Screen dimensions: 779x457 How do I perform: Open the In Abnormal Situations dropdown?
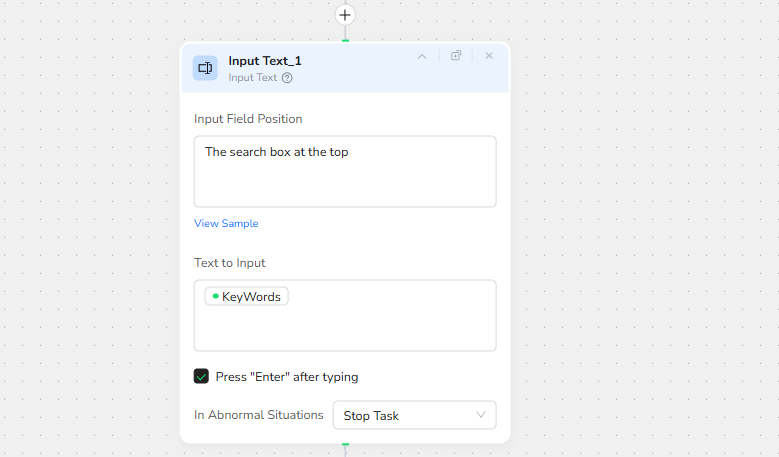tap(414, 415)
